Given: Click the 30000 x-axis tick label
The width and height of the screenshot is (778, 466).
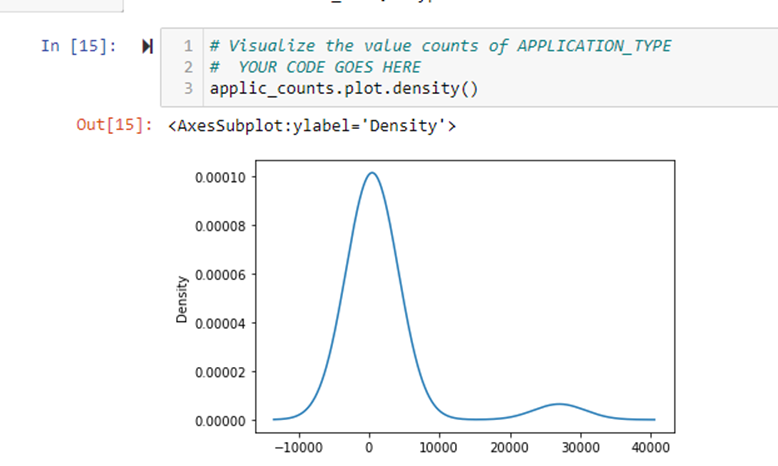Looking at the screenshot, I should 580,448.
